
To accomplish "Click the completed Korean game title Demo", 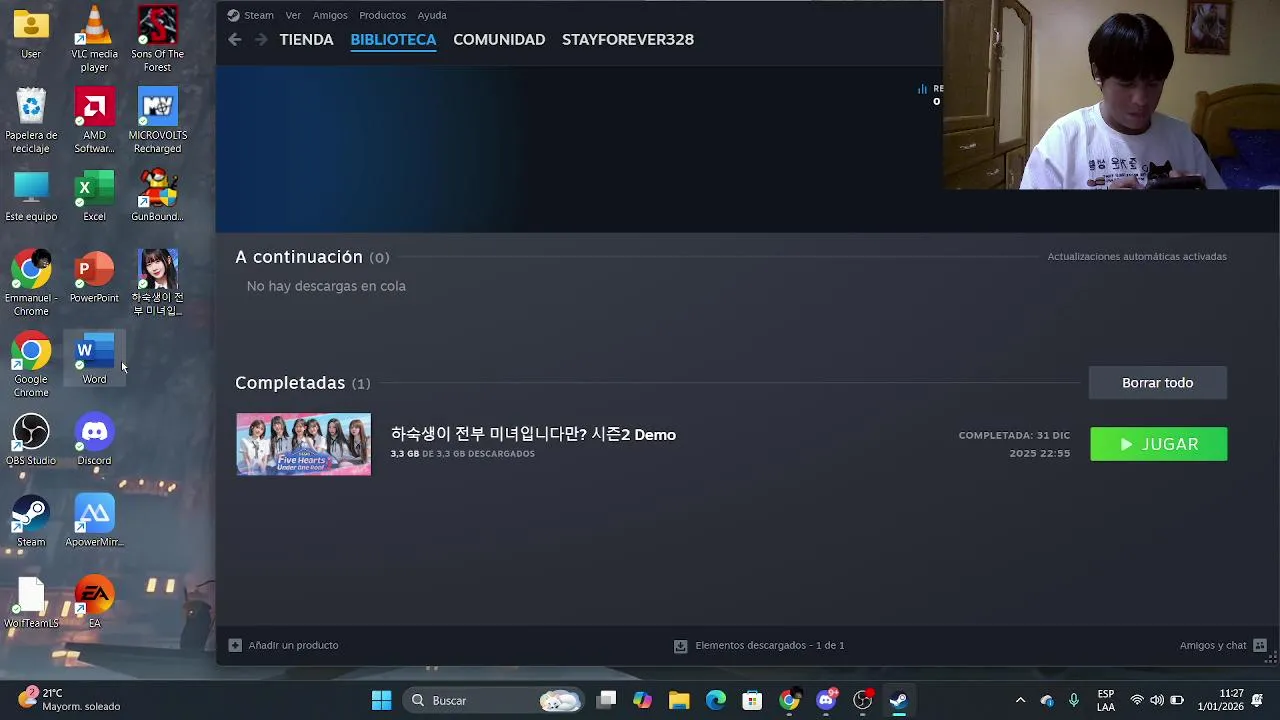I will point(533,434).
